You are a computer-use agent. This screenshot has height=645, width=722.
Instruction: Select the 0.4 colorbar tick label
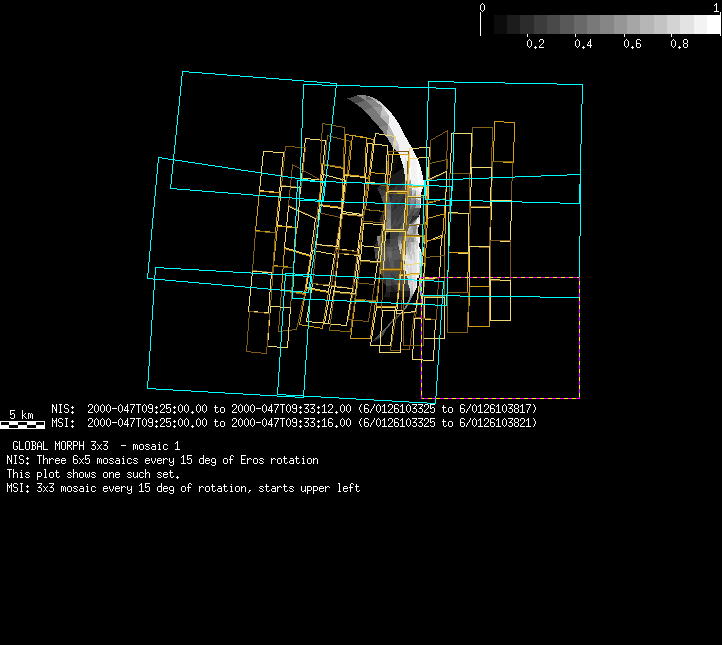point(584,44)
